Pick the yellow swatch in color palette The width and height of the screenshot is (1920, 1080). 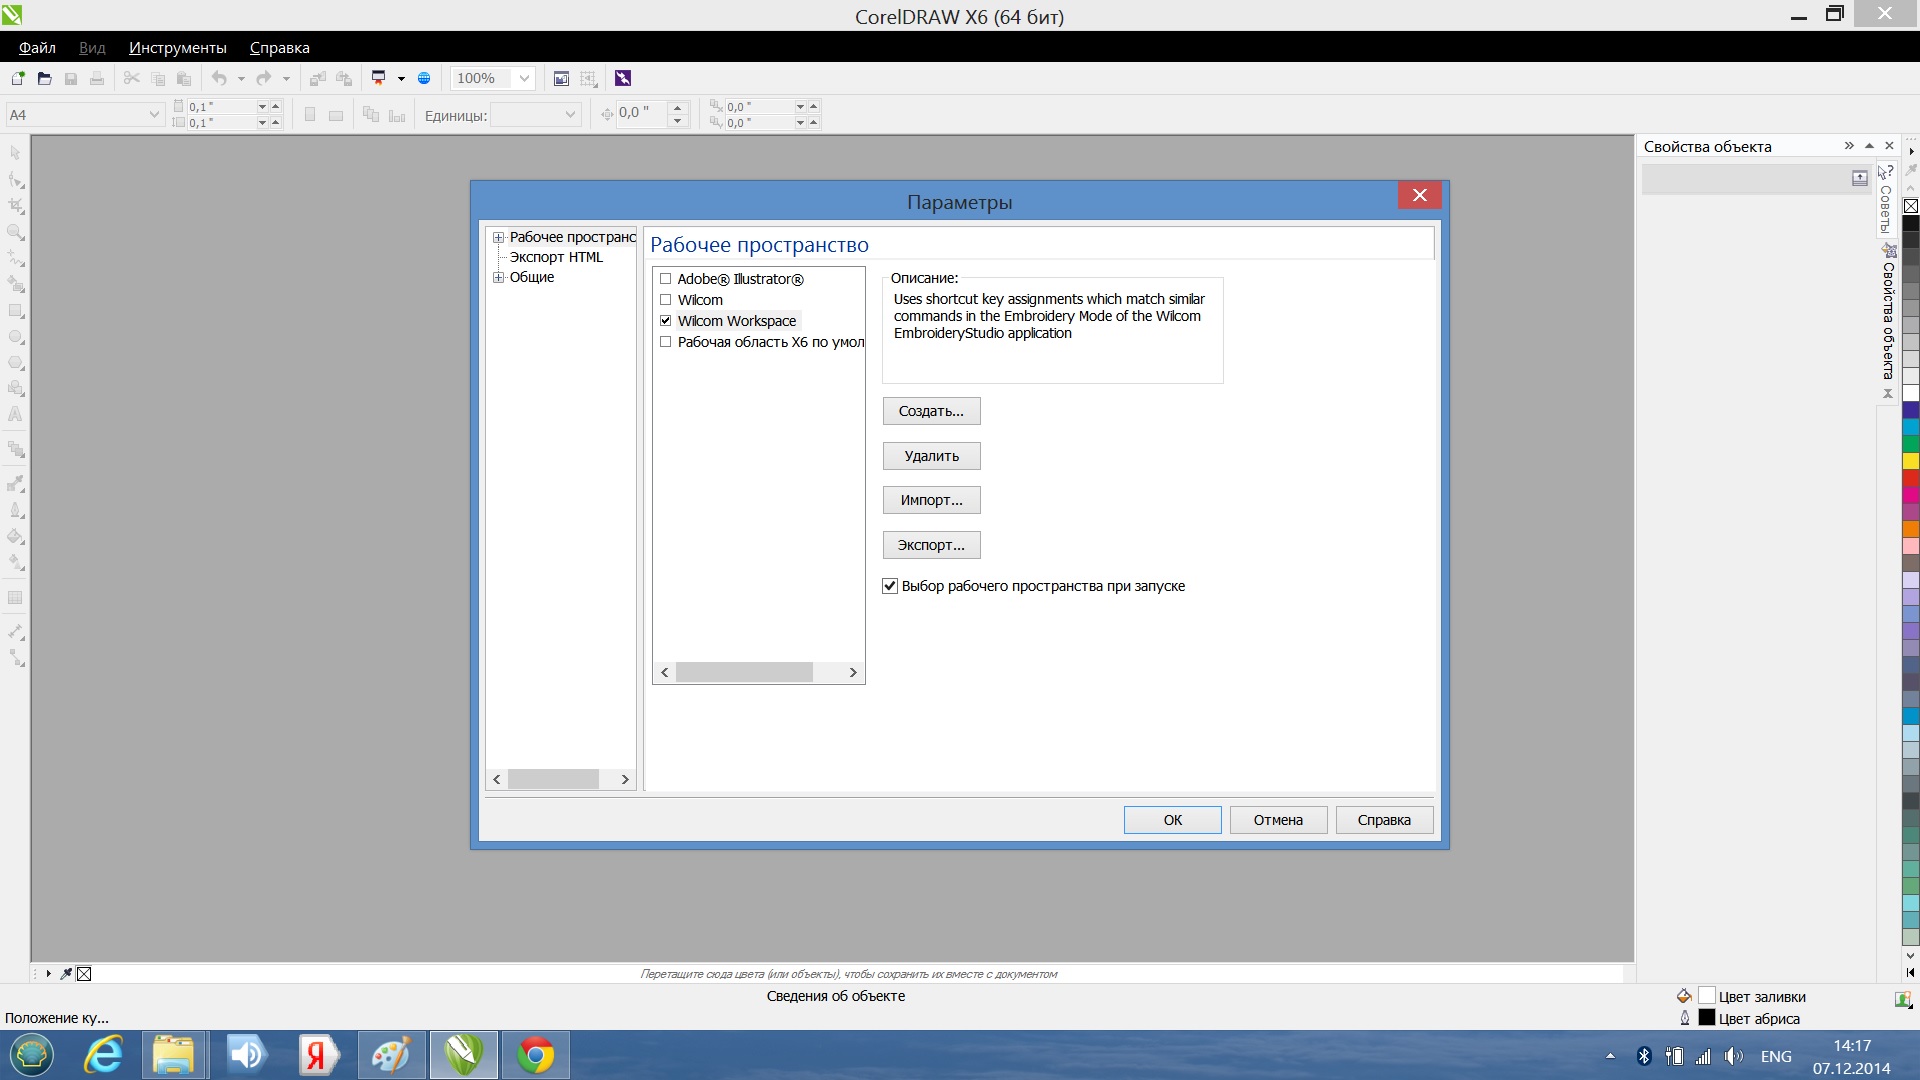(x=1910, y=461)
